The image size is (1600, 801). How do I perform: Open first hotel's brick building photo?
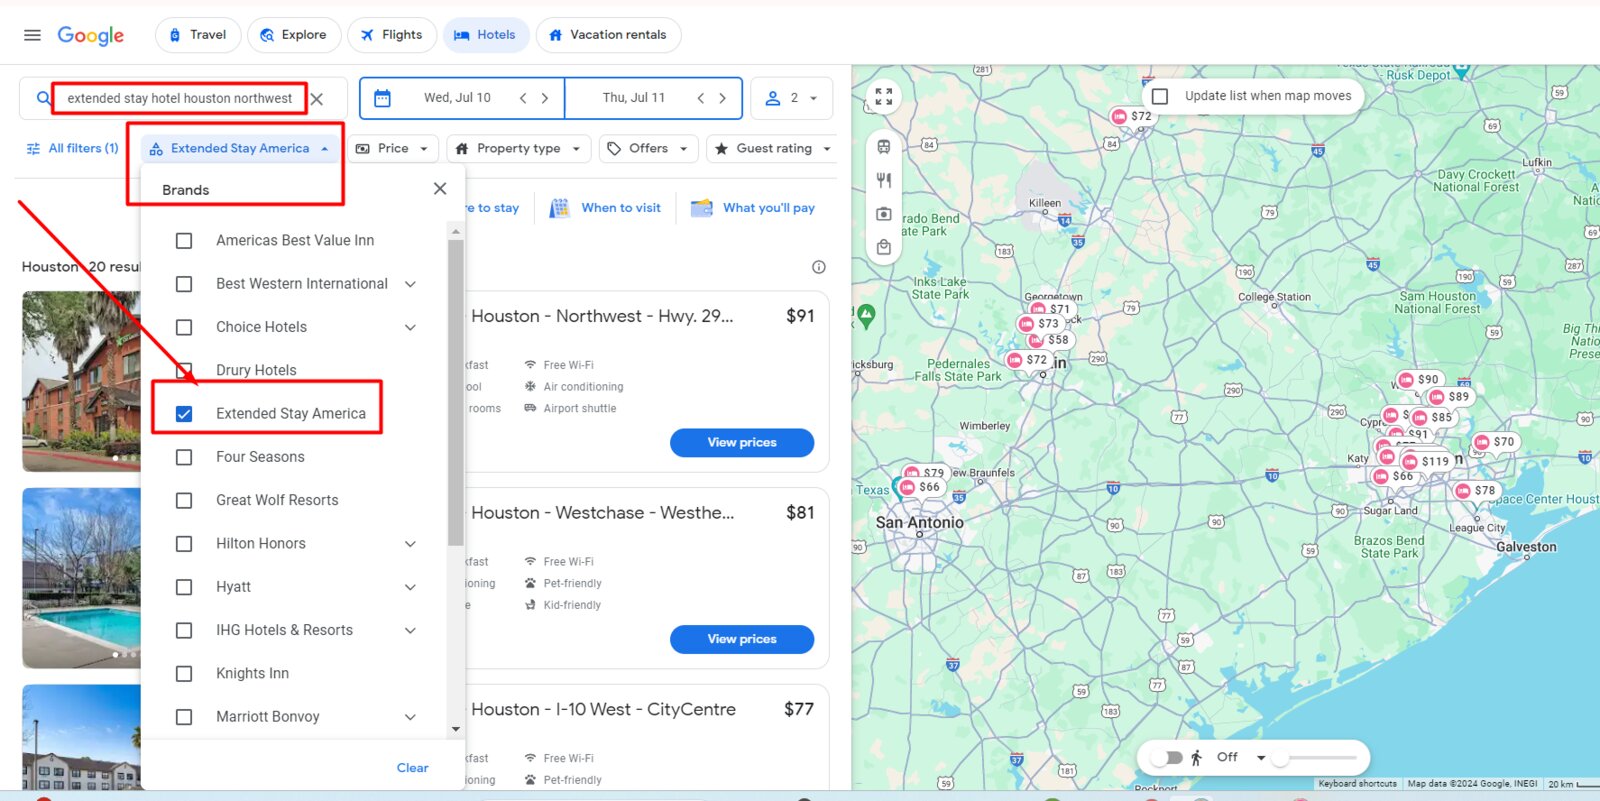(x=82, y=381)
